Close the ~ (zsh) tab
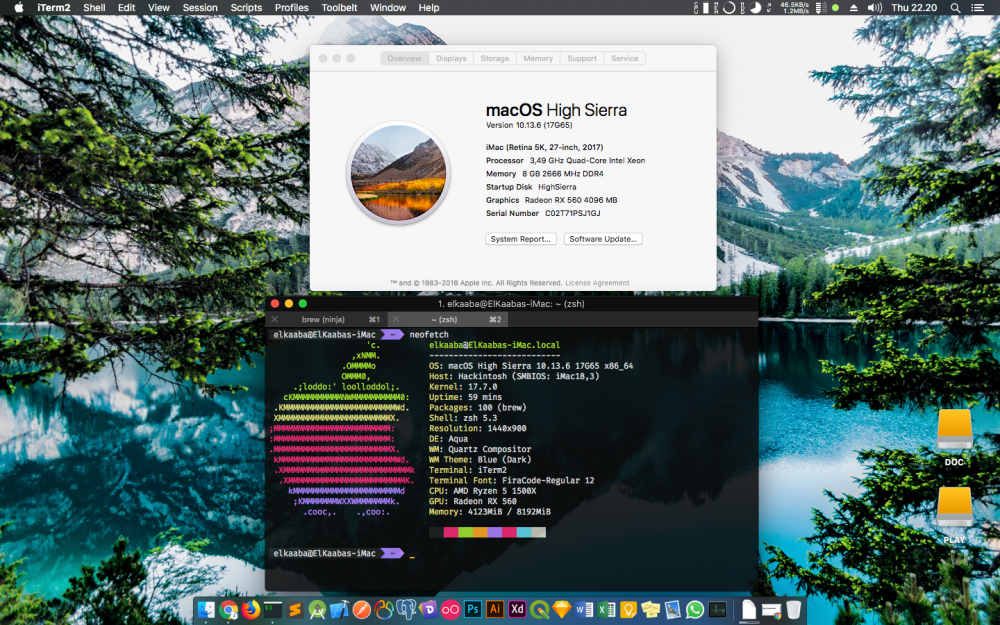 [396, 319]
